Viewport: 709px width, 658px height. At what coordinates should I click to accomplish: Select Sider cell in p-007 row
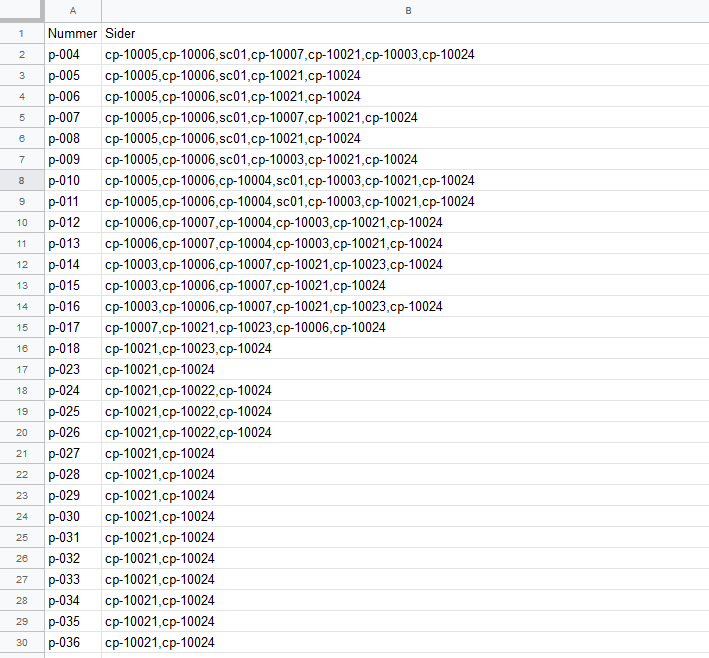pos(405,118)
